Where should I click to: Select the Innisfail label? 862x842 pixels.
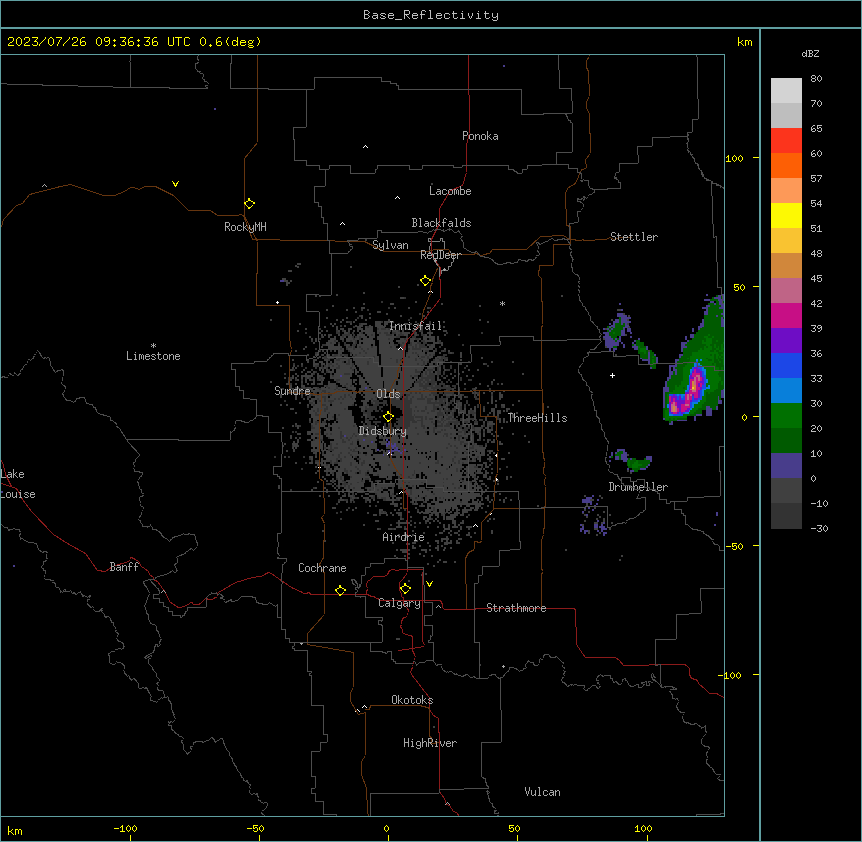coord(416,326)
